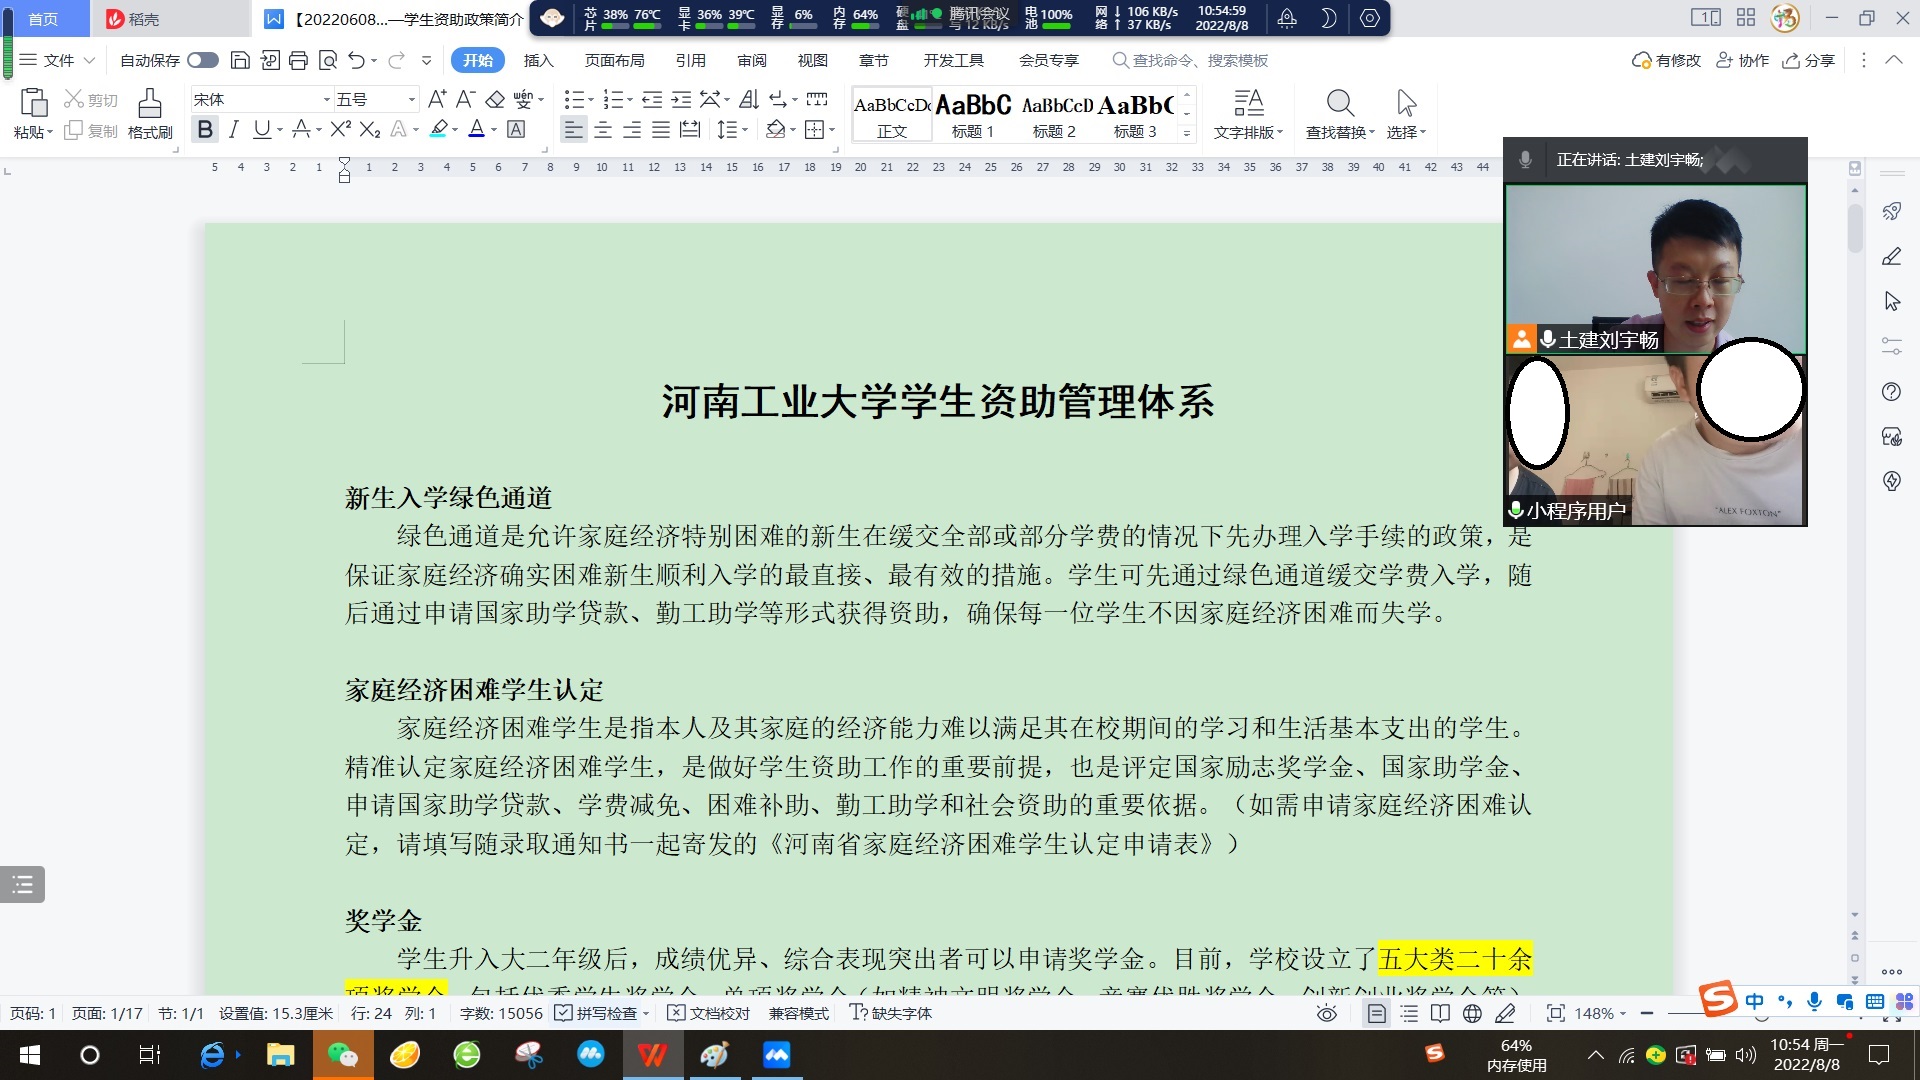Click the Collaborate (协作) button
Screen dimensions: 1920x1080
pos(1743,60)
